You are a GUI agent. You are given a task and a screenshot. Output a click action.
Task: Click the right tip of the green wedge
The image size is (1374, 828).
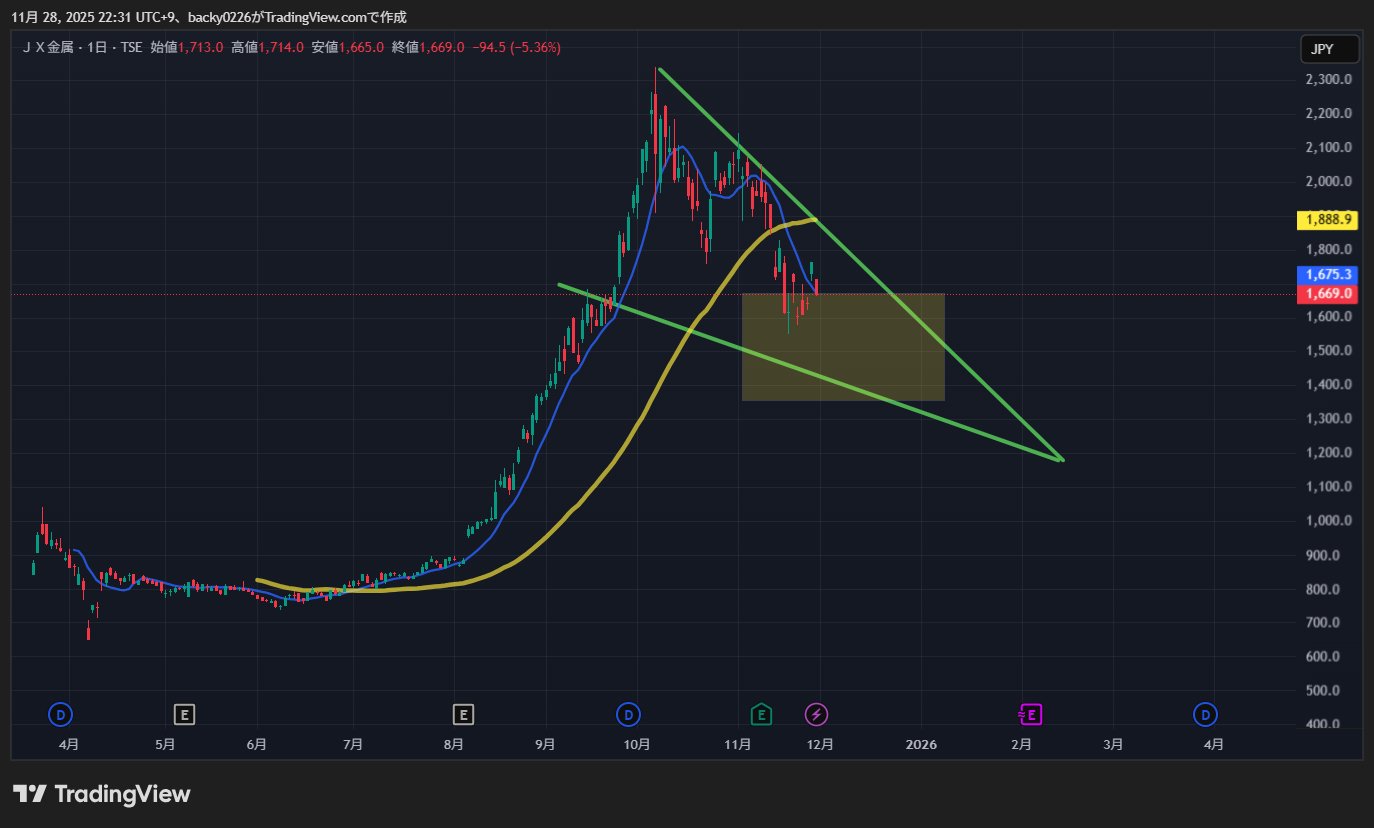point(1061,460)
